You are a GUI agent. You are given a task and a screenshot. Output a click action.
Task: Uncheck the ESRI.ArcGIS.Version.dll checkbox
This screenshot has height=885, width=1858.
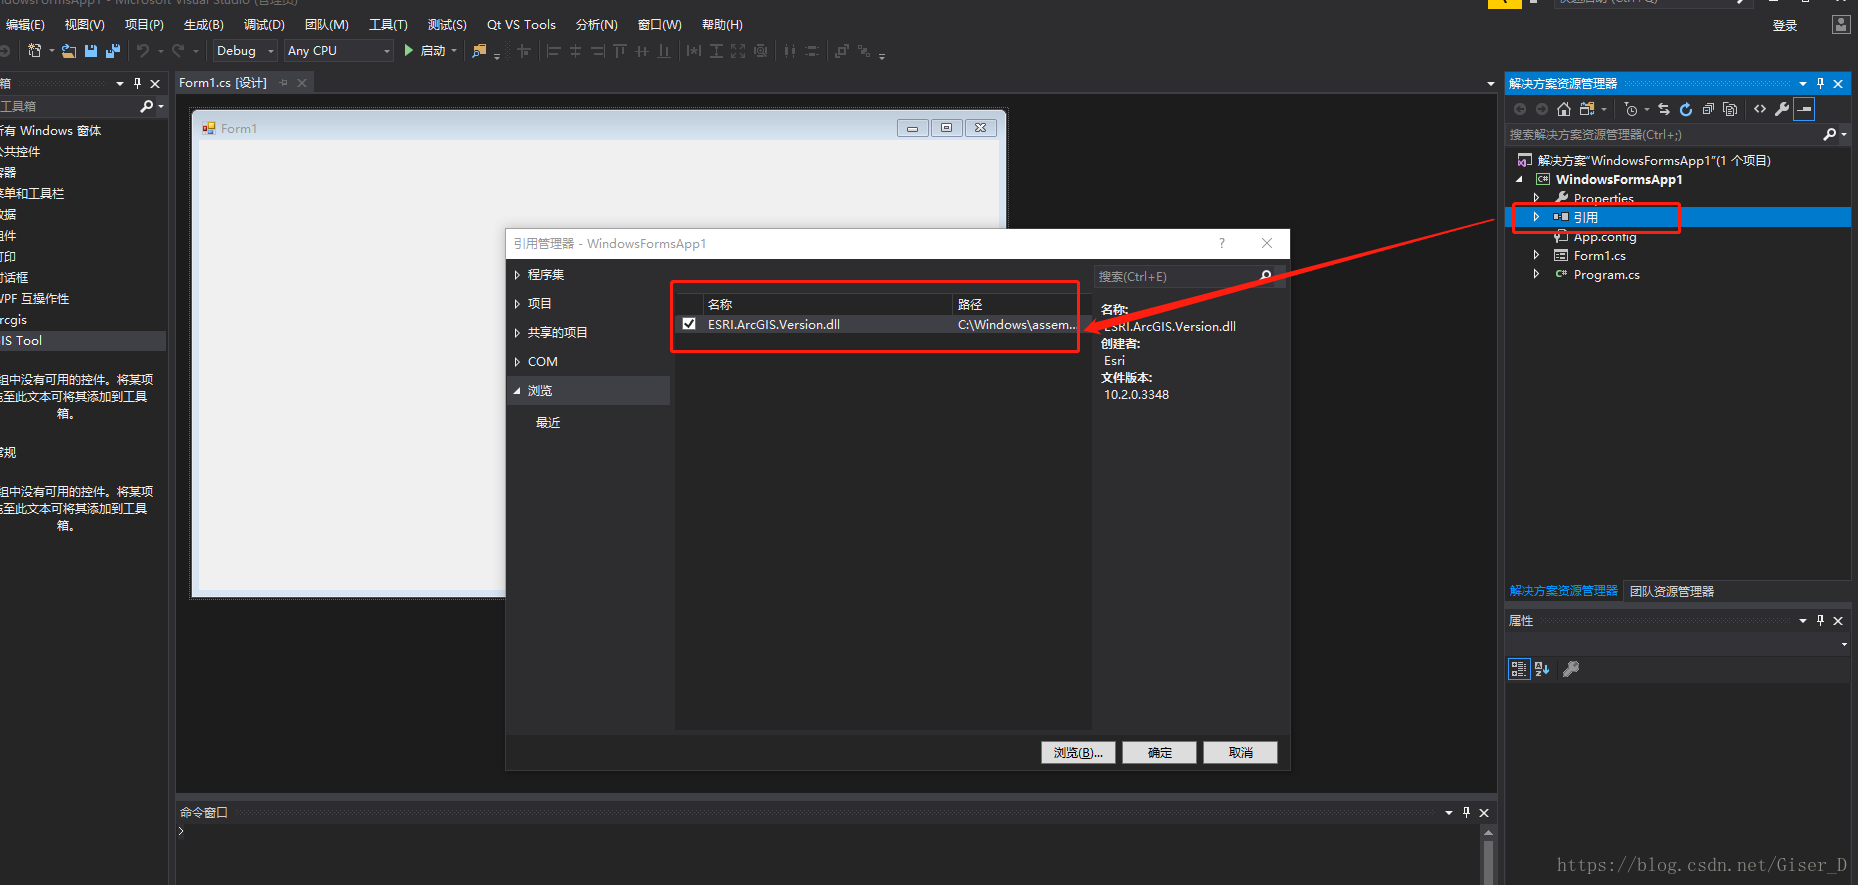click(689, 324)
